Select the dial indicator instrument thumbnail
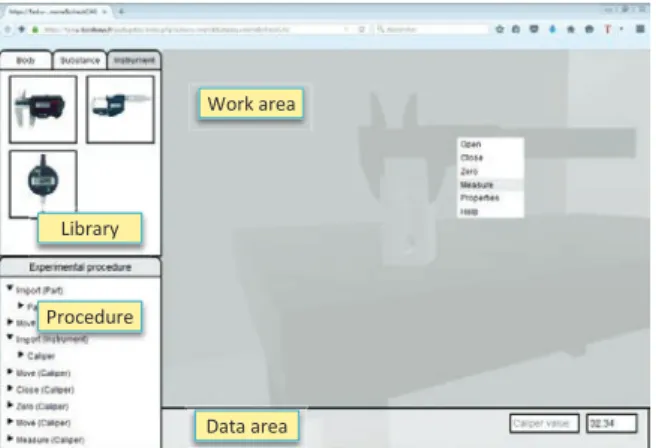 click(x=43, y=184)
